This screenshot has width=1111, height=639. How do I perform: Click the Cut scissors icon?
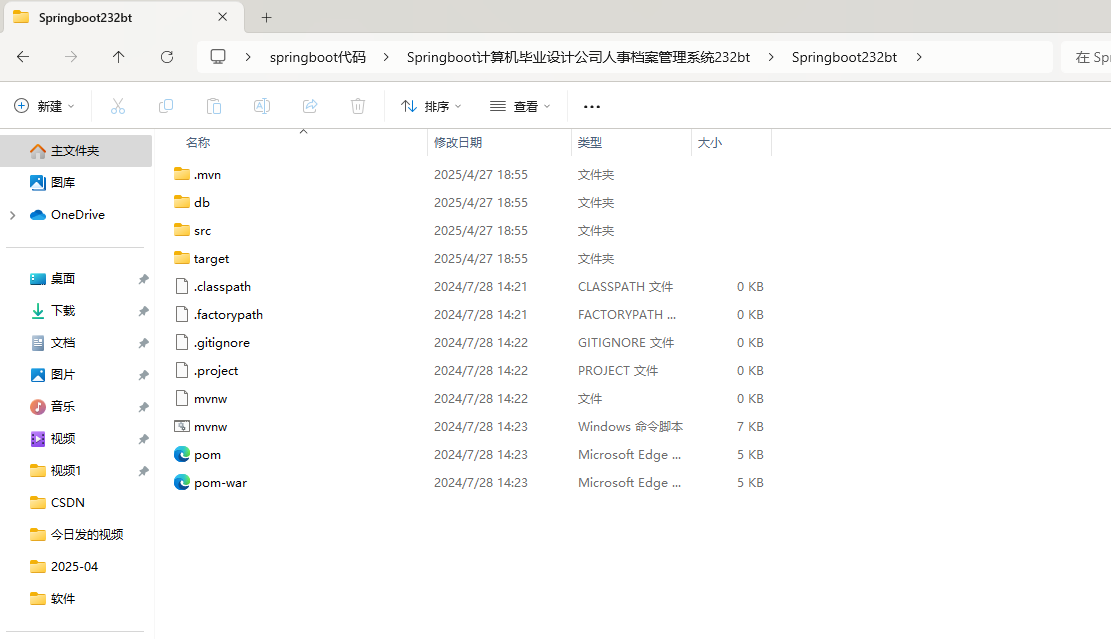click(118, 106)
